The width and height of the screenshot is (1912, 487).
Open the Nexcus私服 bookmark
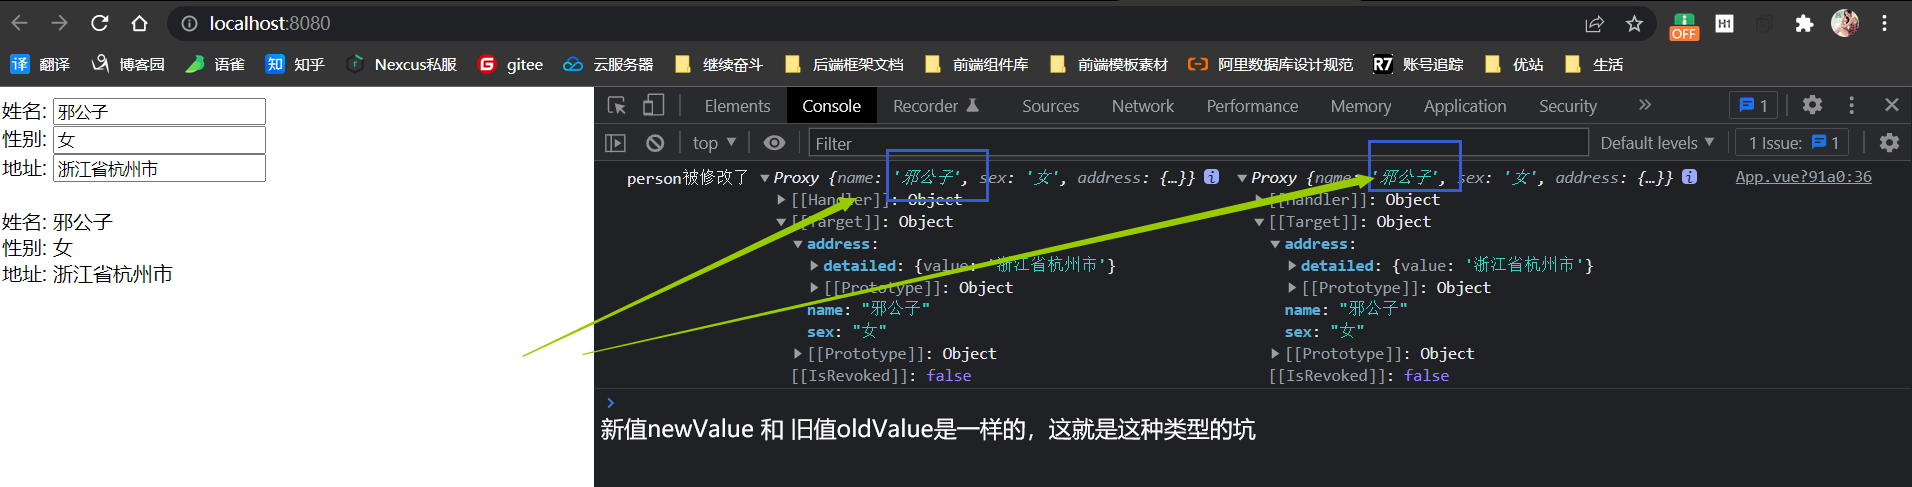click(x=401, y=64)
